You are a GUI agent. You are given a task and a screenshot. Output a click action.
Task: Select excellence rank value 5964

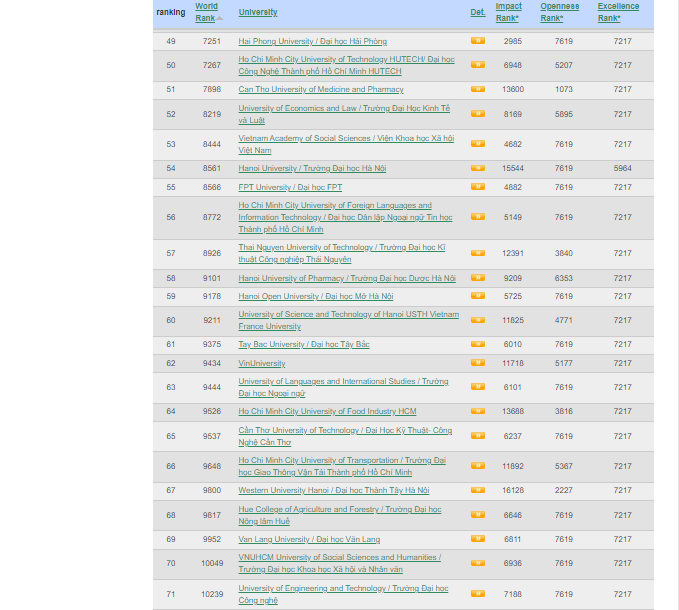(622, 168)
